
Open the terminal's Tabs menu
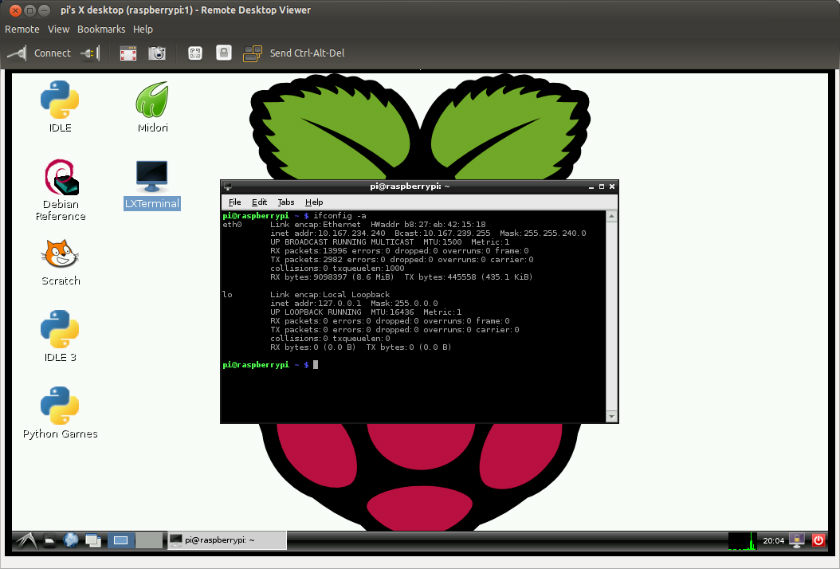286,202
